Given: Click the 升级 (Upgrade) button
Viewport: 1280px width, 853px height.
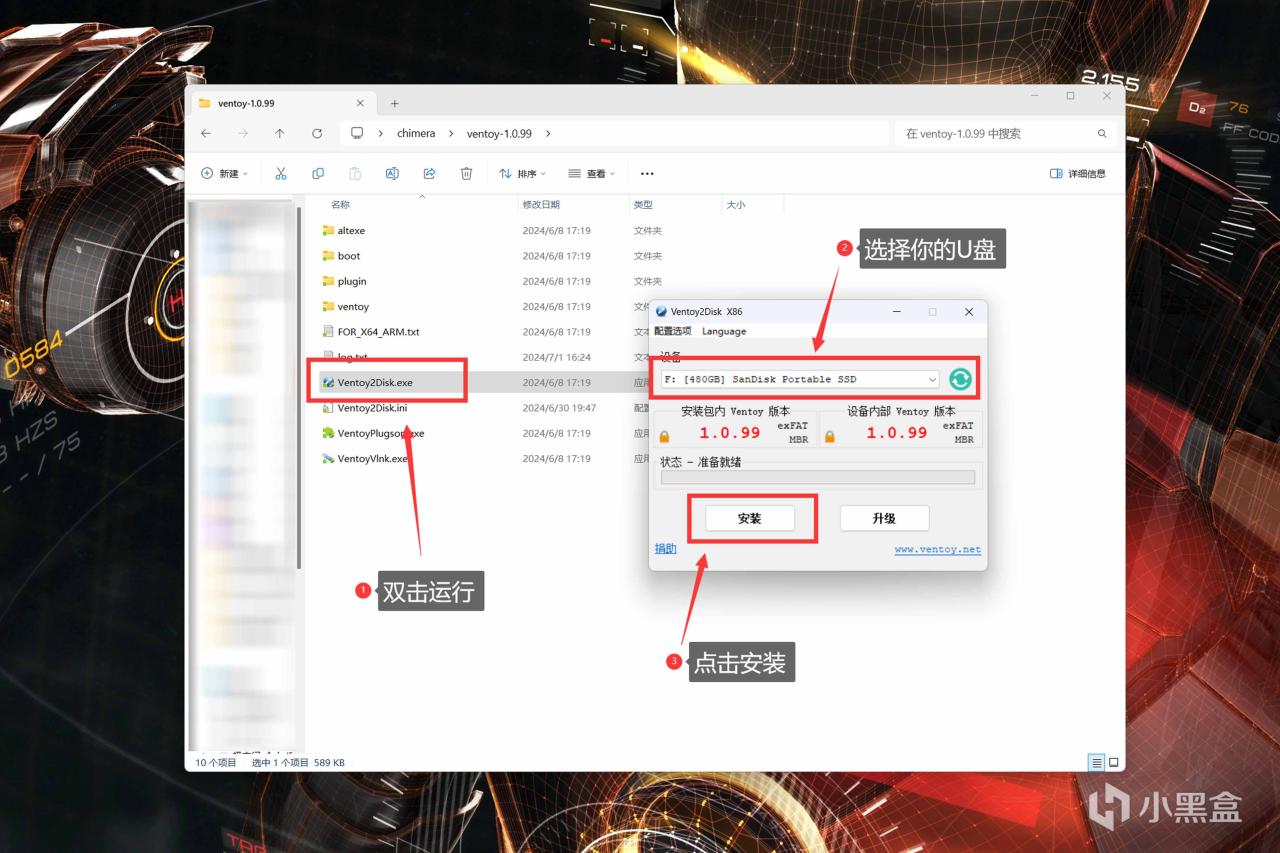Looking at the screenshot, I should (884, 518).
